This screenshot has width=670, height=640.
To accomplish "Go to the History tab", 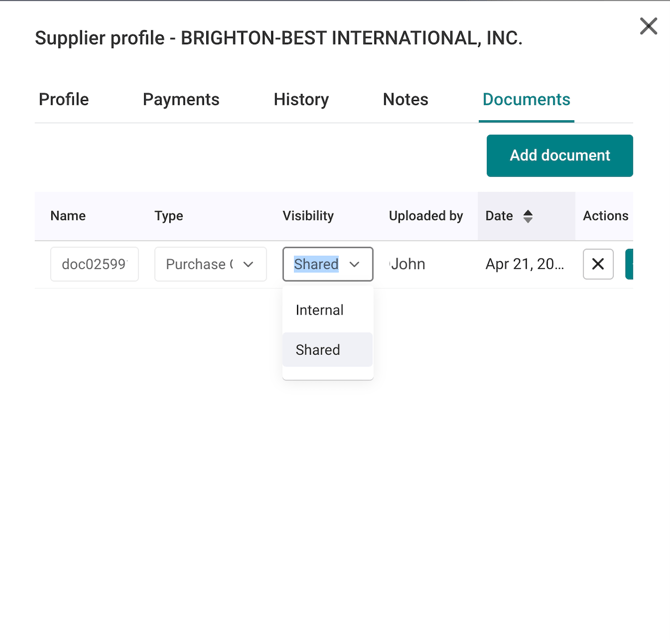I will [x=301, y=100].
